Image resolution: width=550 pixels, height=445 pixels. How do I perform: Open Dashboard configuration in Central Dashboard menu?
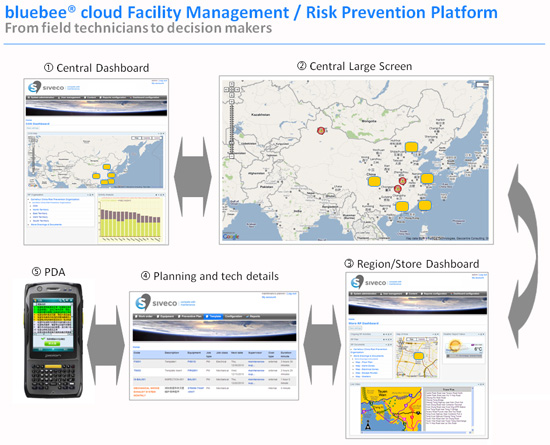[x=145, y=97]
